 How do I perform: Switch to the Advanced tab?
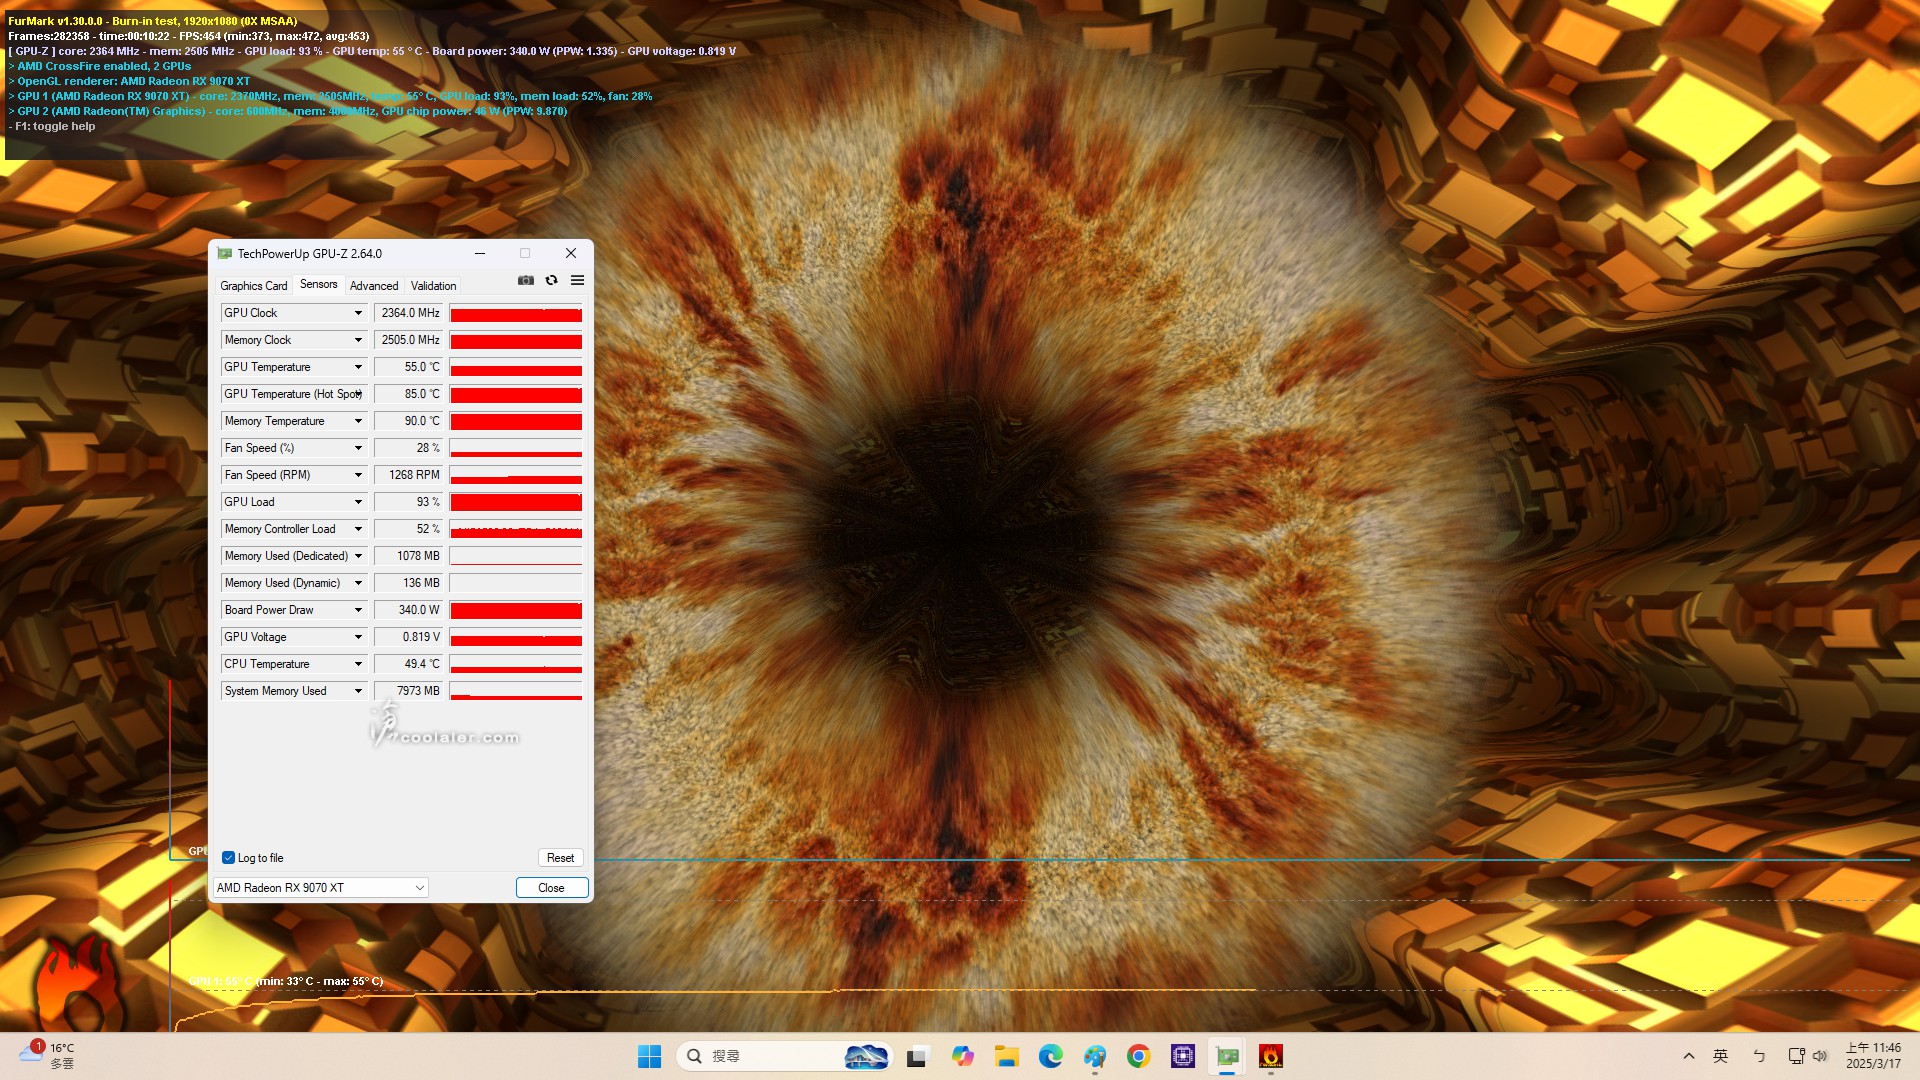(x=374, y=286)
